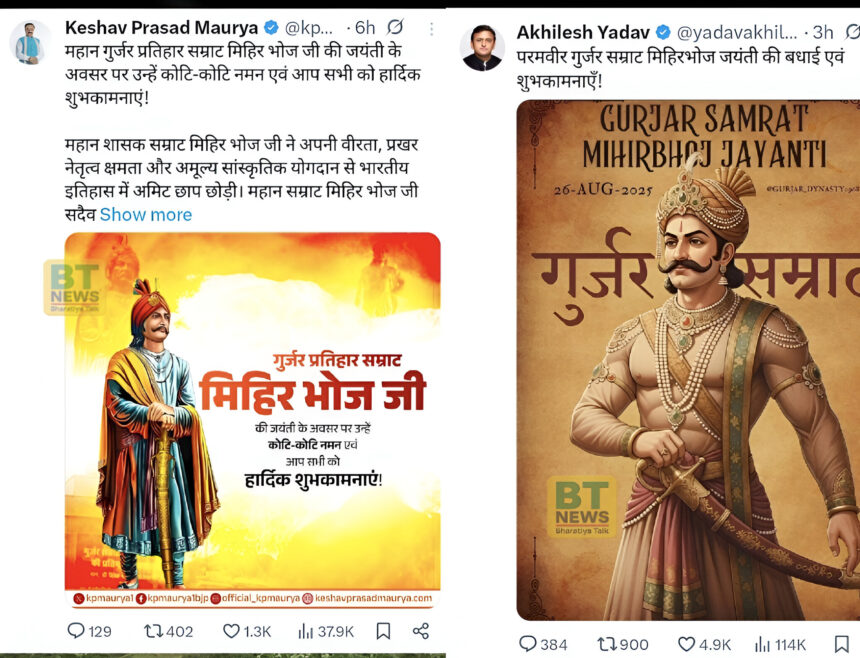
Task: Click Akhilesh Yadav's profile avatar
Action: click(x=483, y=47)
